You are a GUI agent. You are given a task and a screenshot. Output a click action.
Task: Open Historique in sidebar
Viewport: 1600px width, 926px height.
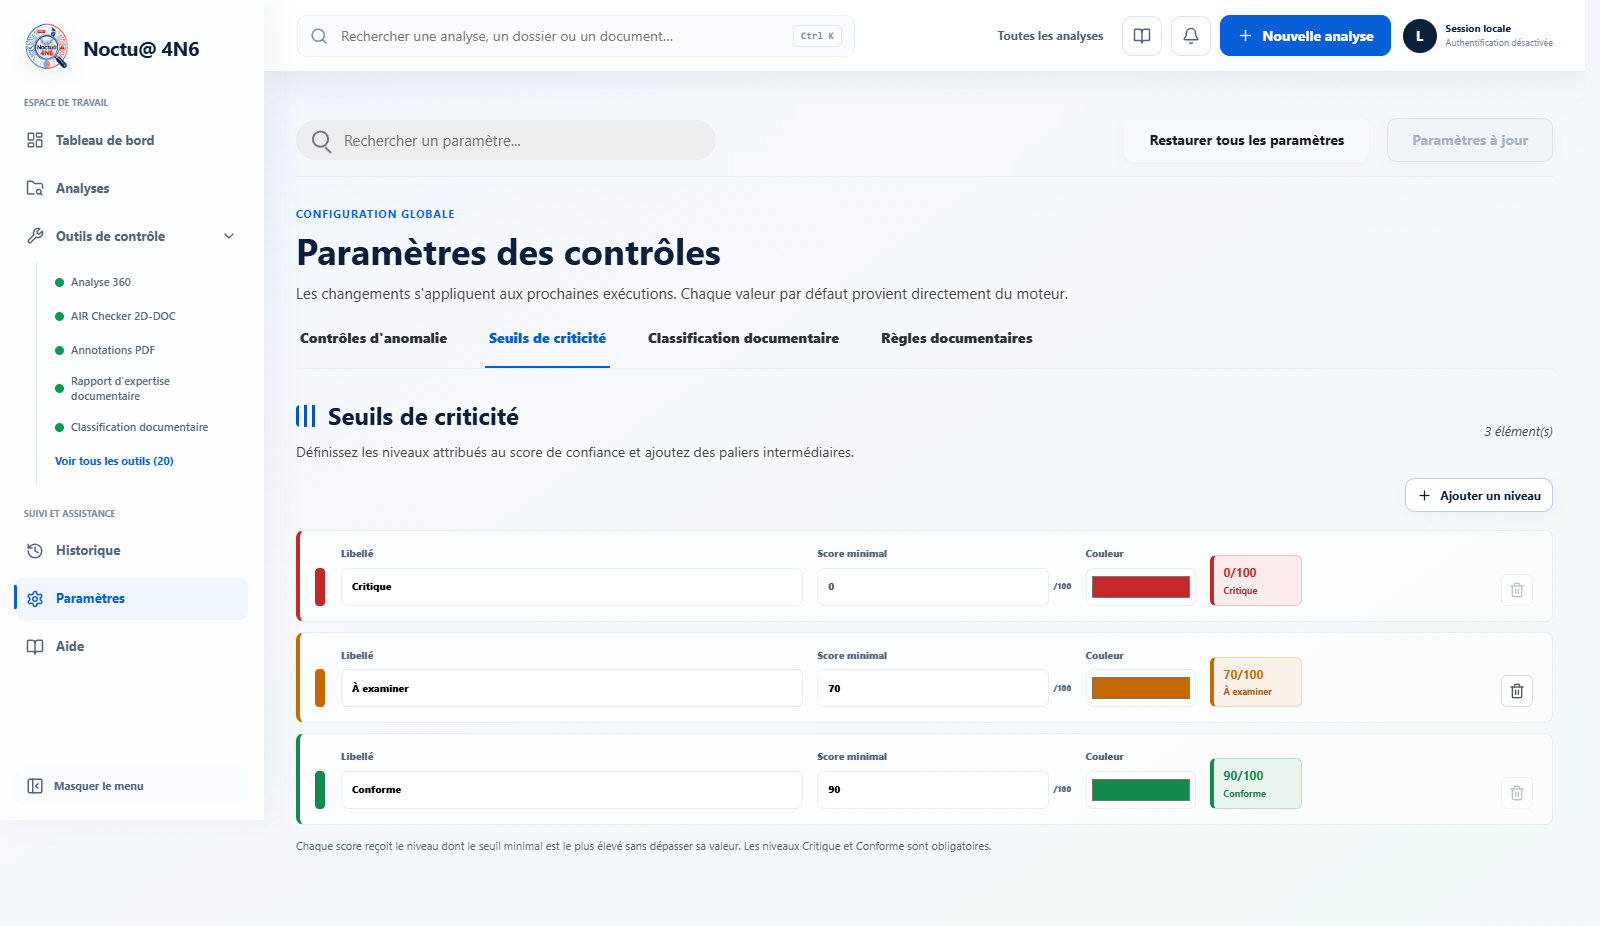[x=131, y=550]
